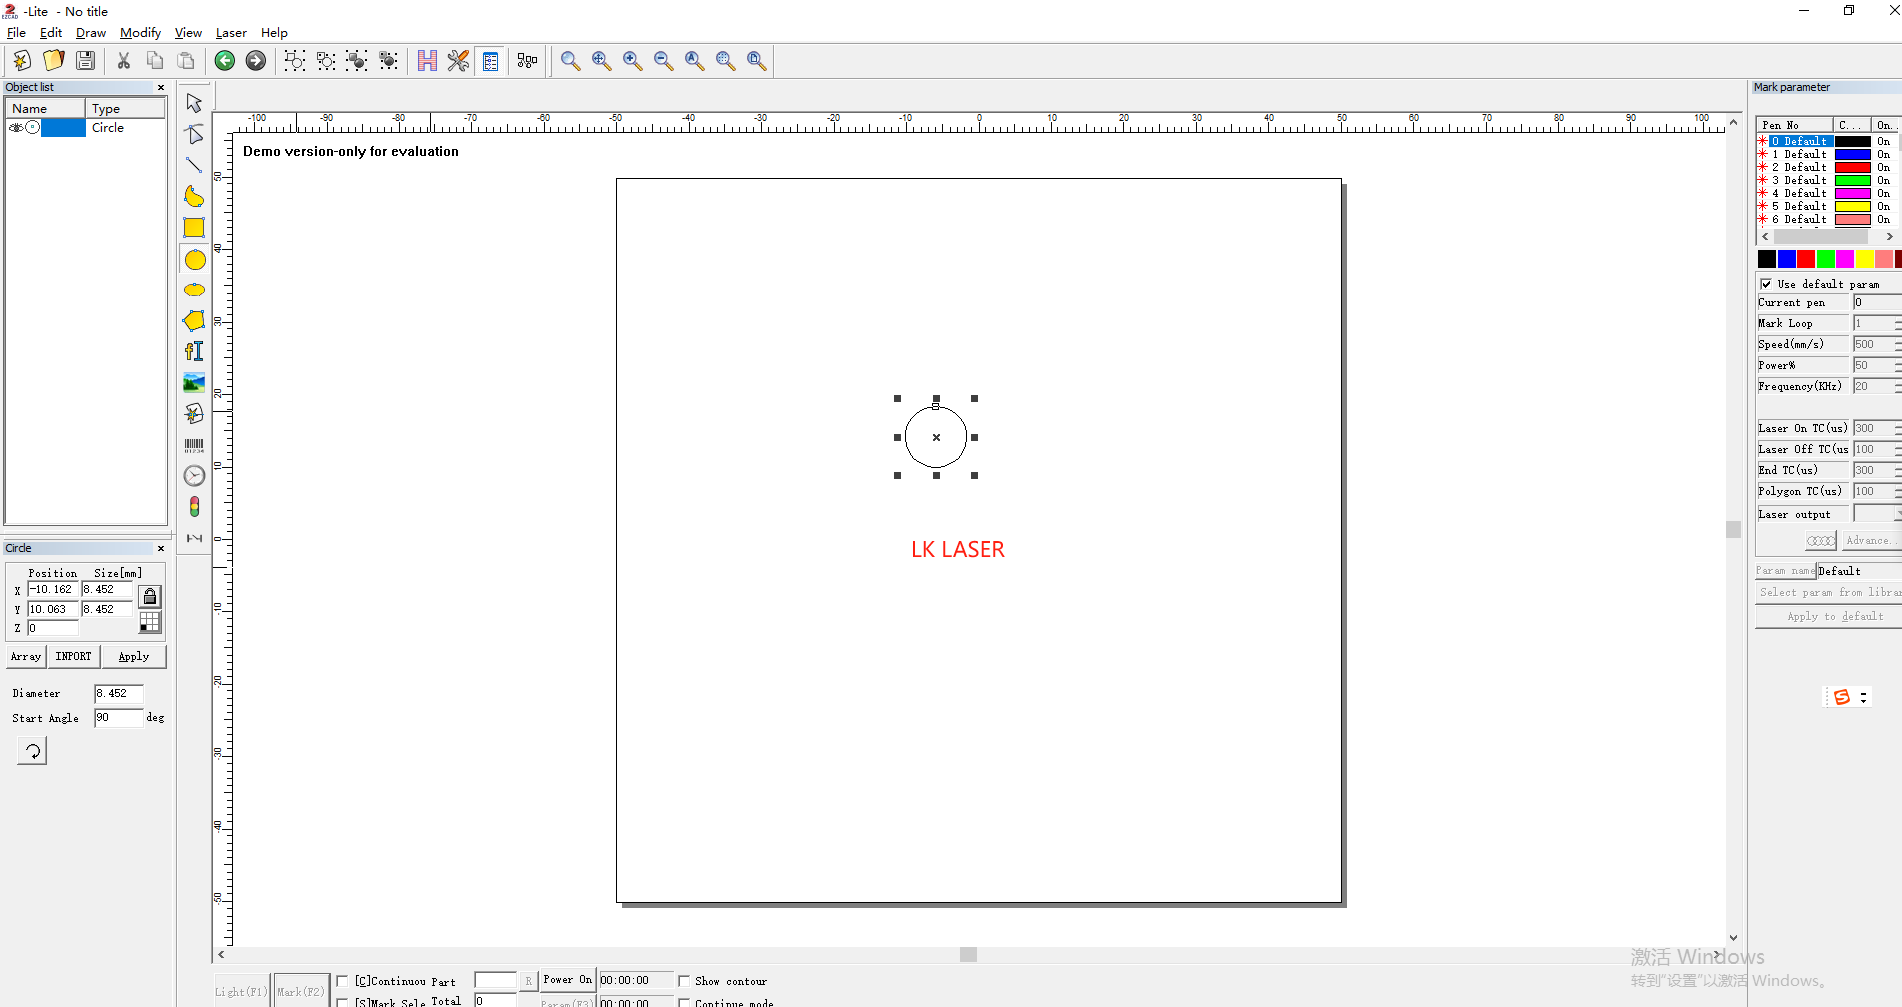Expand the Laser output dropdown
Viewport: 1902px width, 1007px height.
1896,514
